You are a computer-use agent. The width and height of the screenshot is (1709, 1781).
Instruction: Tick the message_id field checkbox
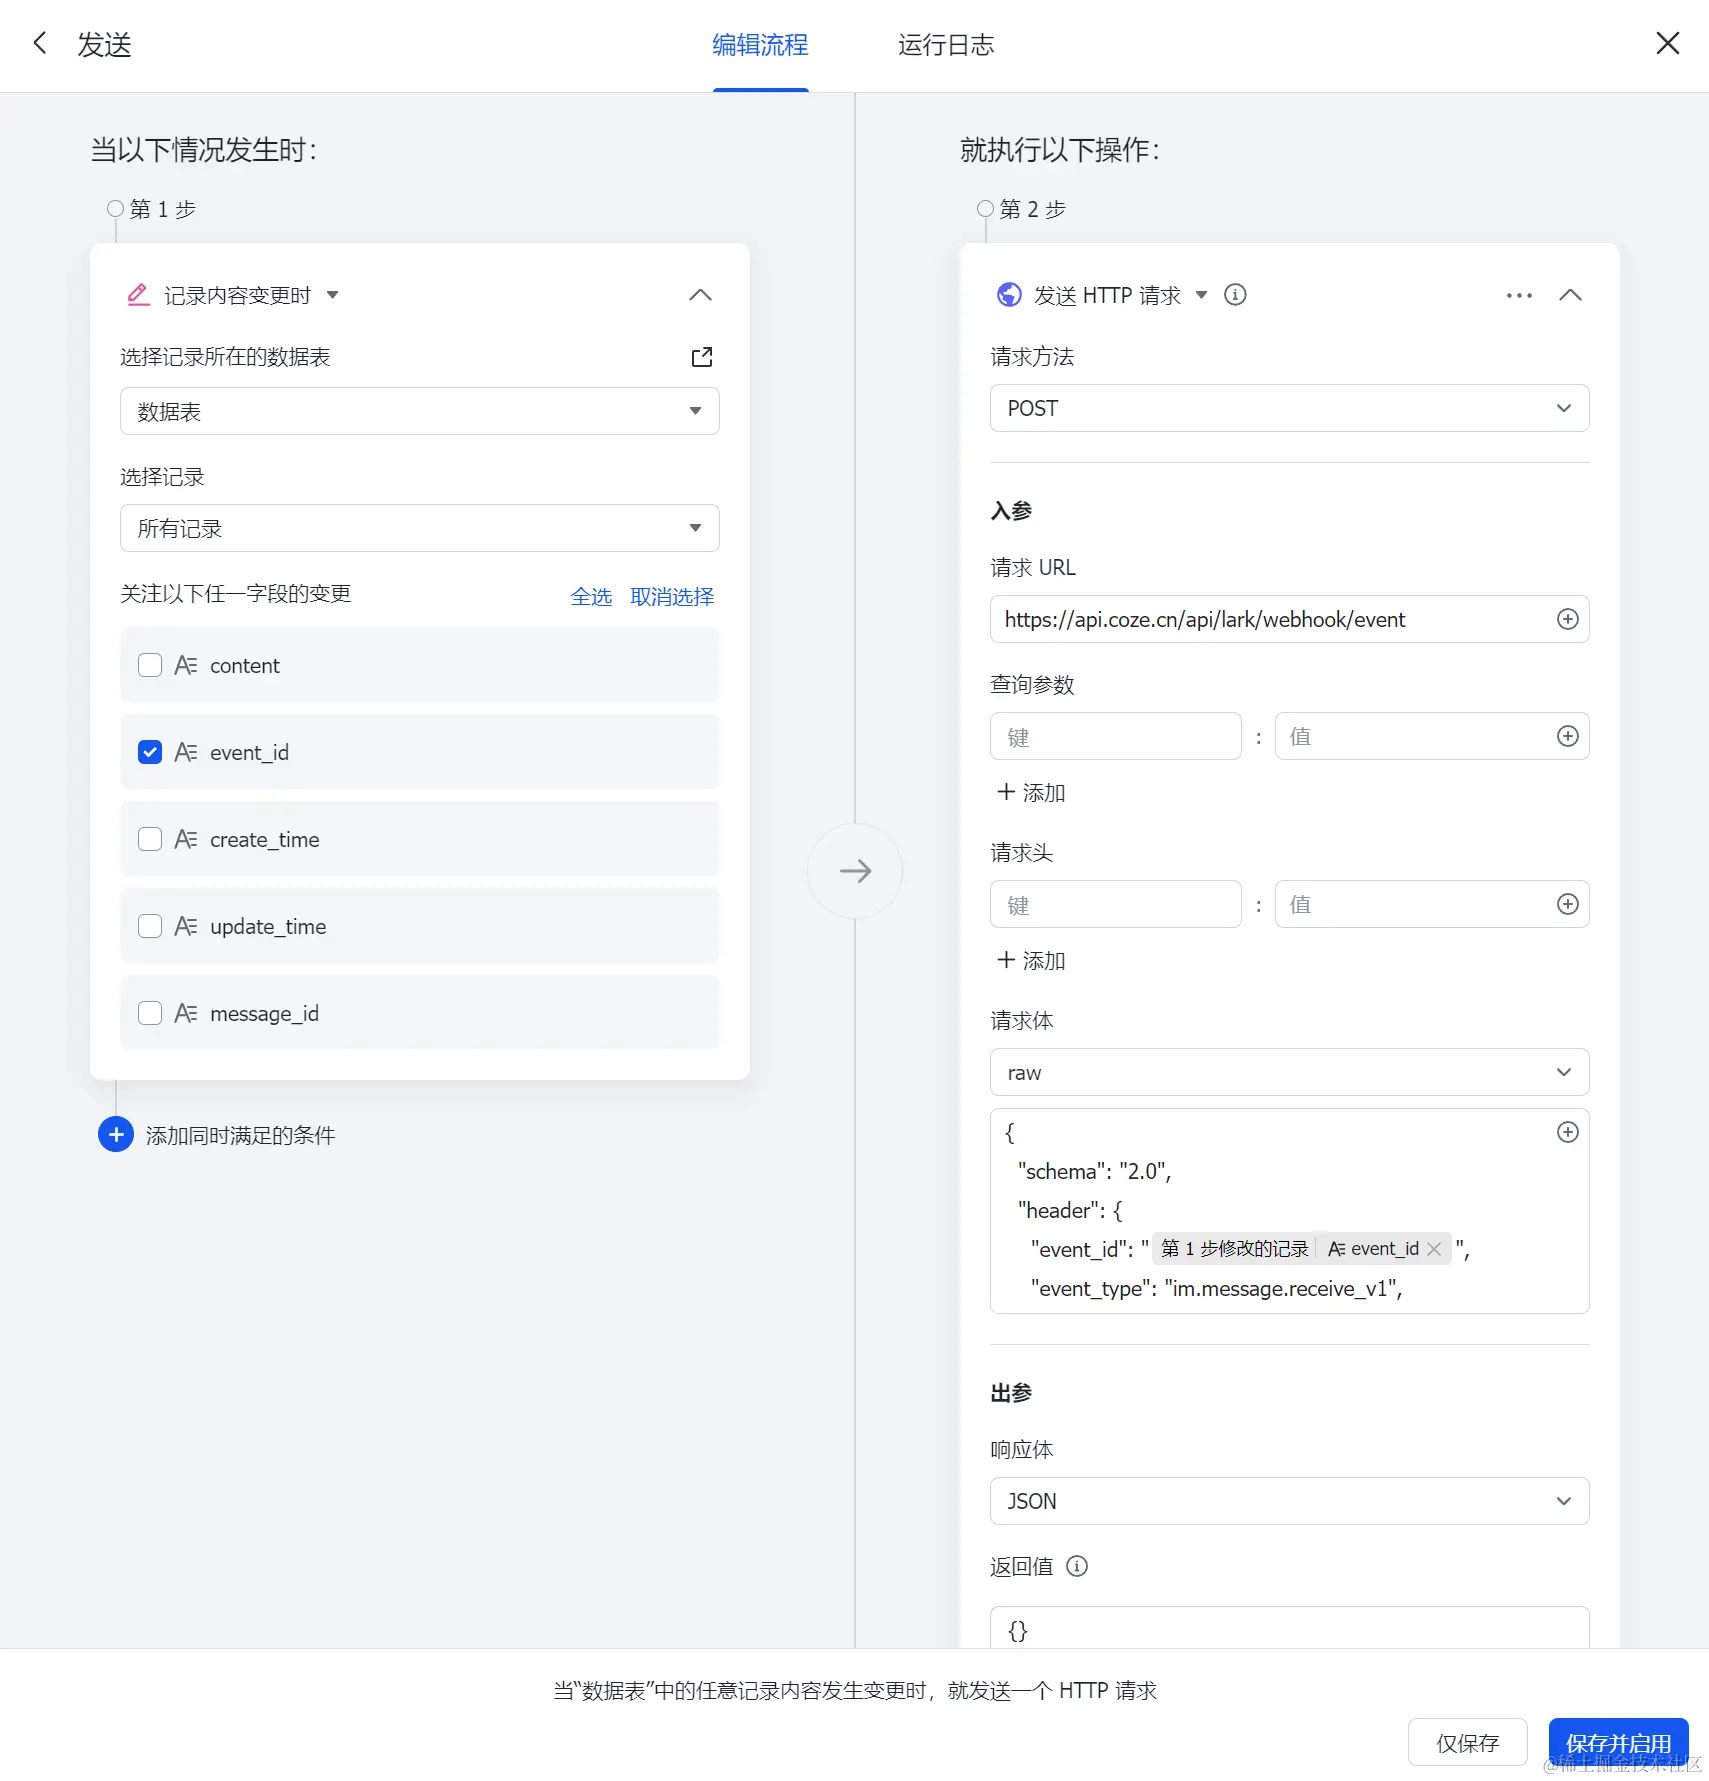coord(150,1013)
